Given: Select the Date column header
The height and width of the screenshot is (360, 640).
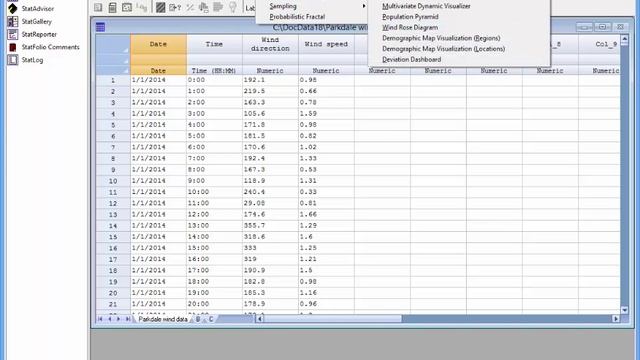Looking at the screenshot, I should pos(158,44).
